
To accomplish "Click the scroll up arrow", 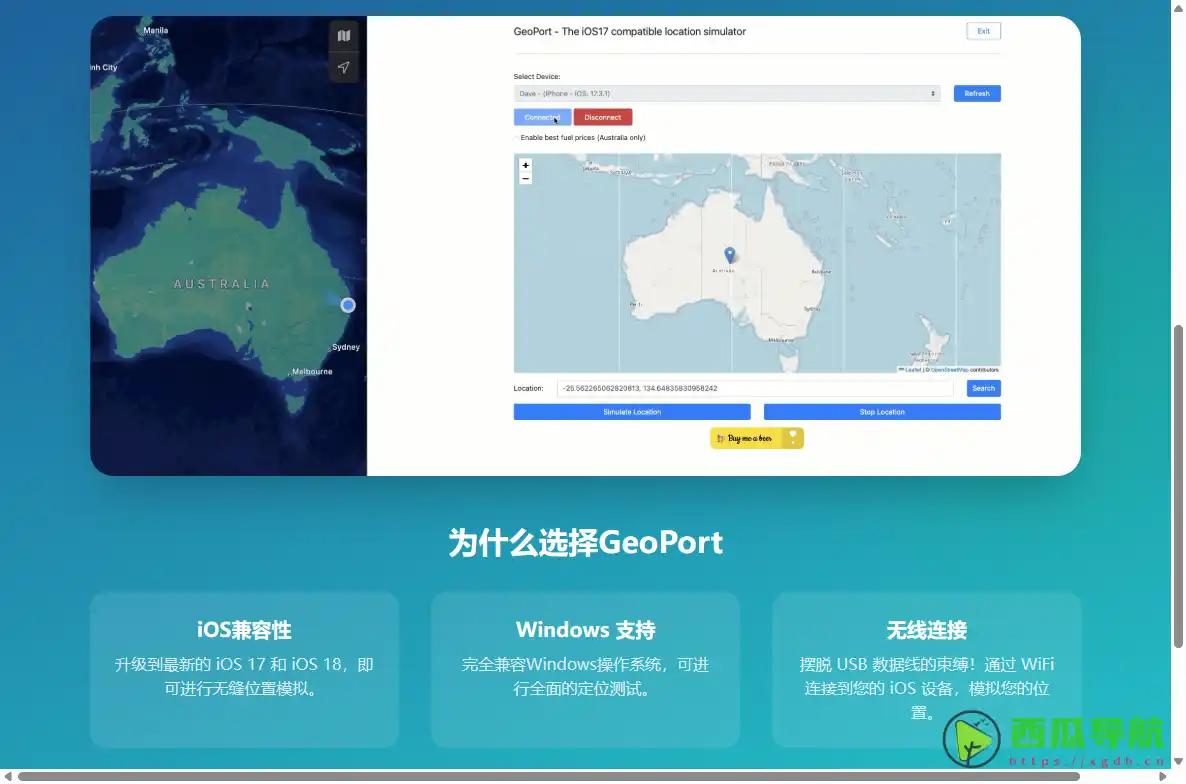I will [x=1178, y=7].
